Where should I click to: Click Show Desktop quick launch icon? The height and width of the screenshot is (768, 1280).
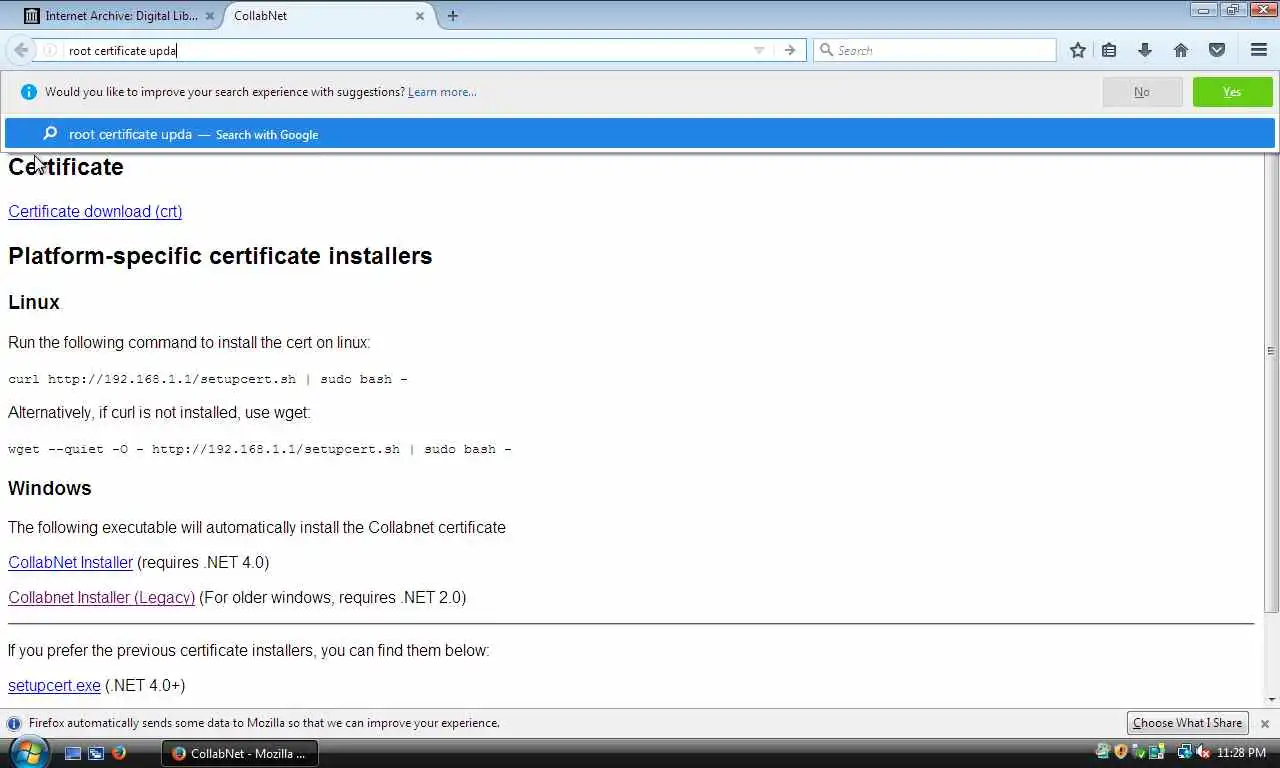coord(73,753)
